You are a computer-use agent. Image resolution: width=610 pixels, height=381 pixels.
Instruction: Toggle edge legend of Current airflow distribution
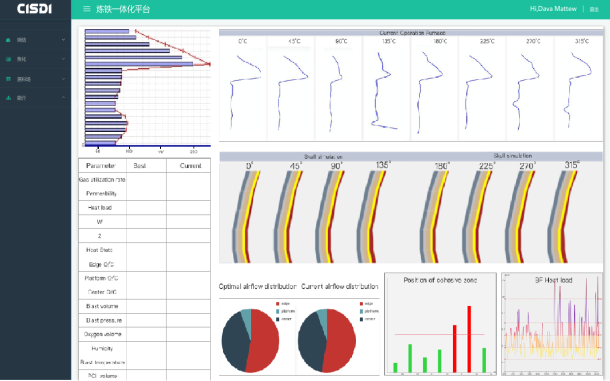[x=366, y=304]
